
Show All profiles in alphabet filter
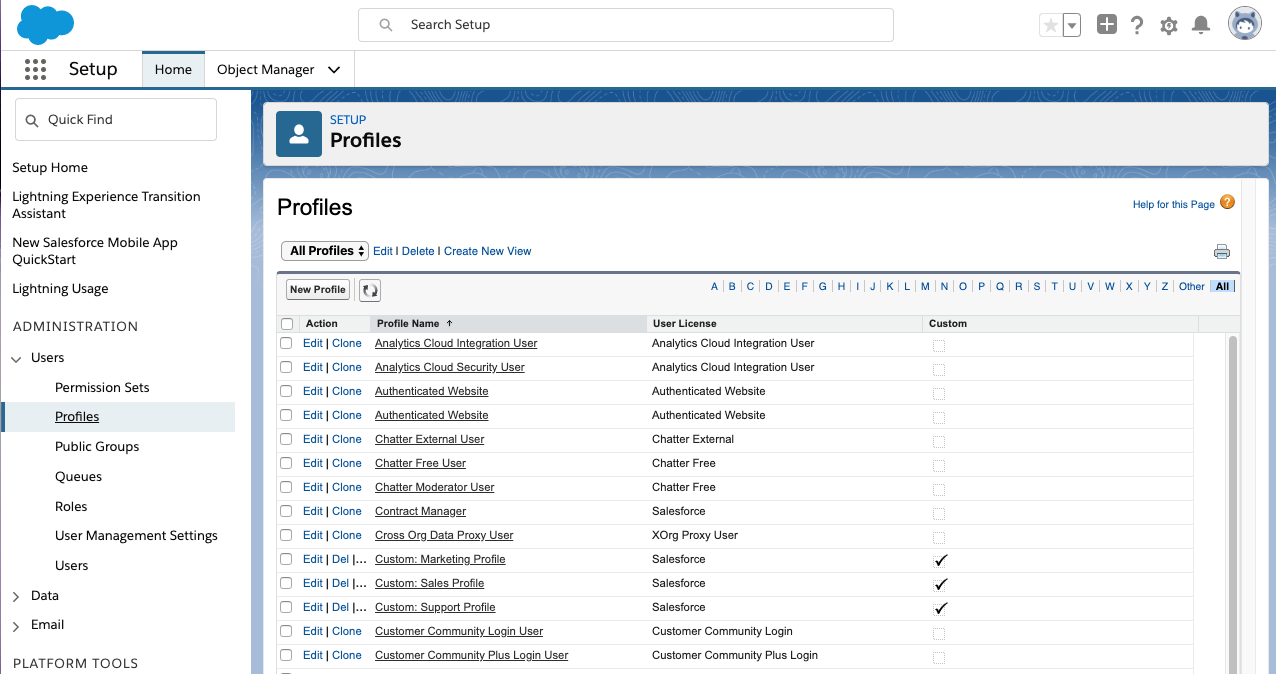[x=1222, y=286]
